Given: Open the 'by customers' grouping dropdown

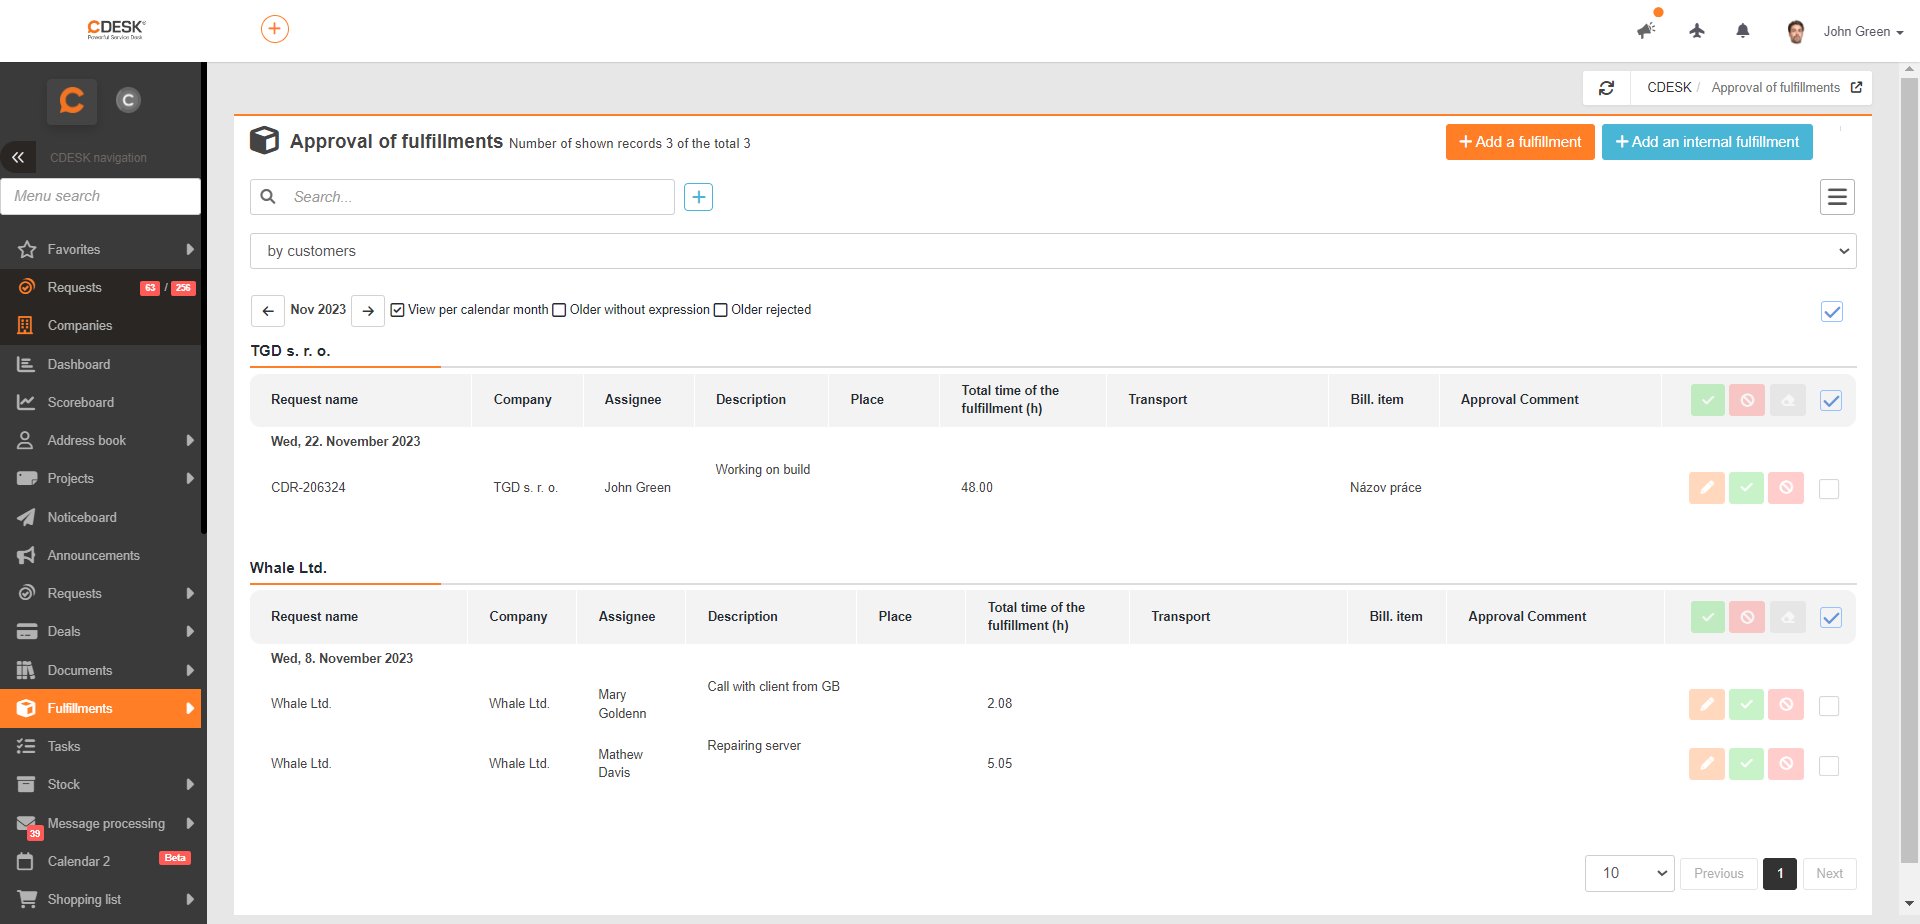Looking at the screenshot, I should tap(1053, 251).
